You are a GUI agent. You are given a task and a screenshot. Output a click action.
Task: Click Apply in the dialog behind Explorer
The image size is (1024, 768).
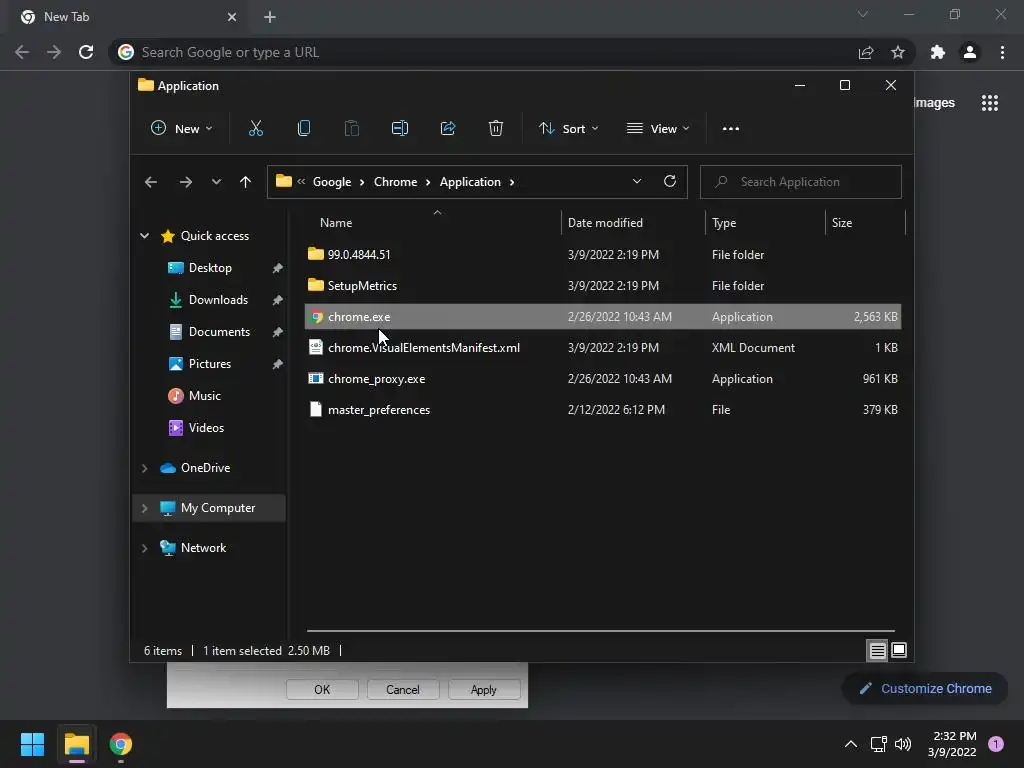[484, 690]
